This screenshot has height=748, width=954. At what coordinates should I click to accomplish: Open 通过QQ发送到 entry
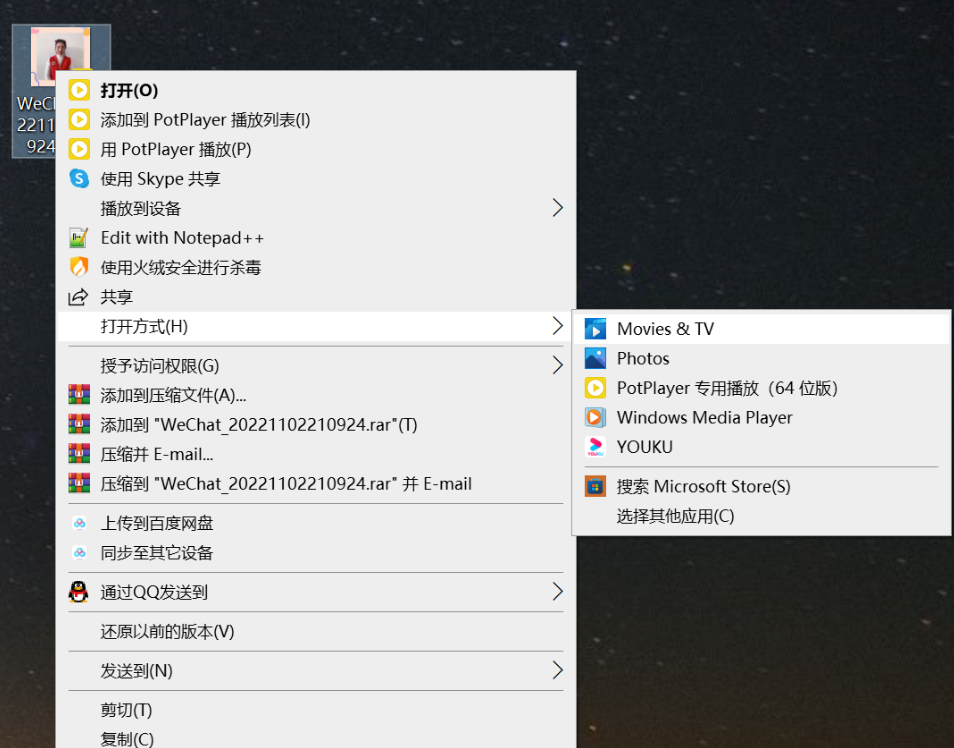tap(316, 592)
